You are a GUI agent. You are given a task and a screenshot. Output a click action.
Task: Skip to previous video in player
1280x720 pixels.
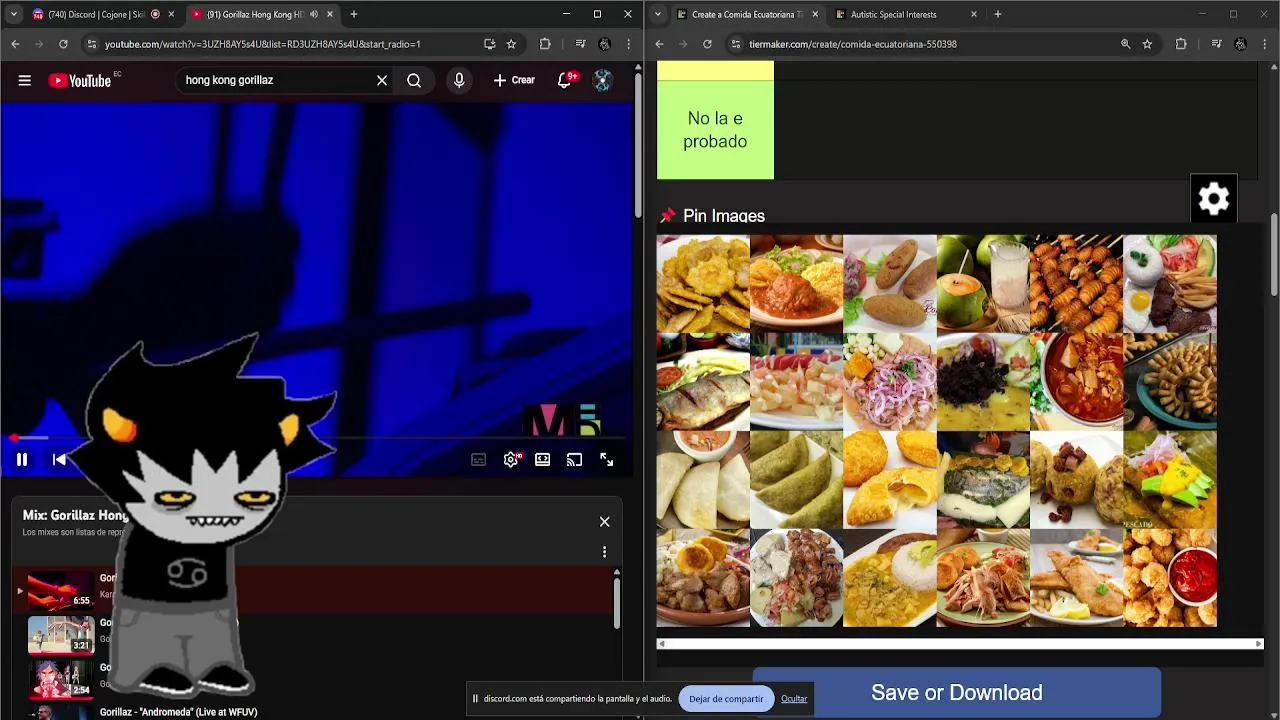[x=59, y=460]
